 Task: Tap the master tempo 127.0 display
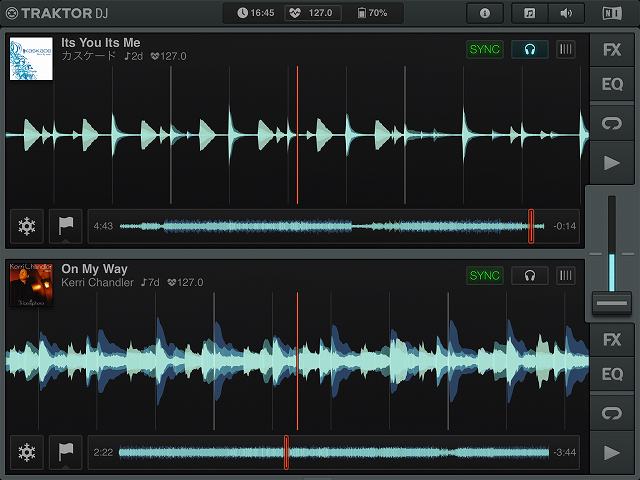coord(313,13)
